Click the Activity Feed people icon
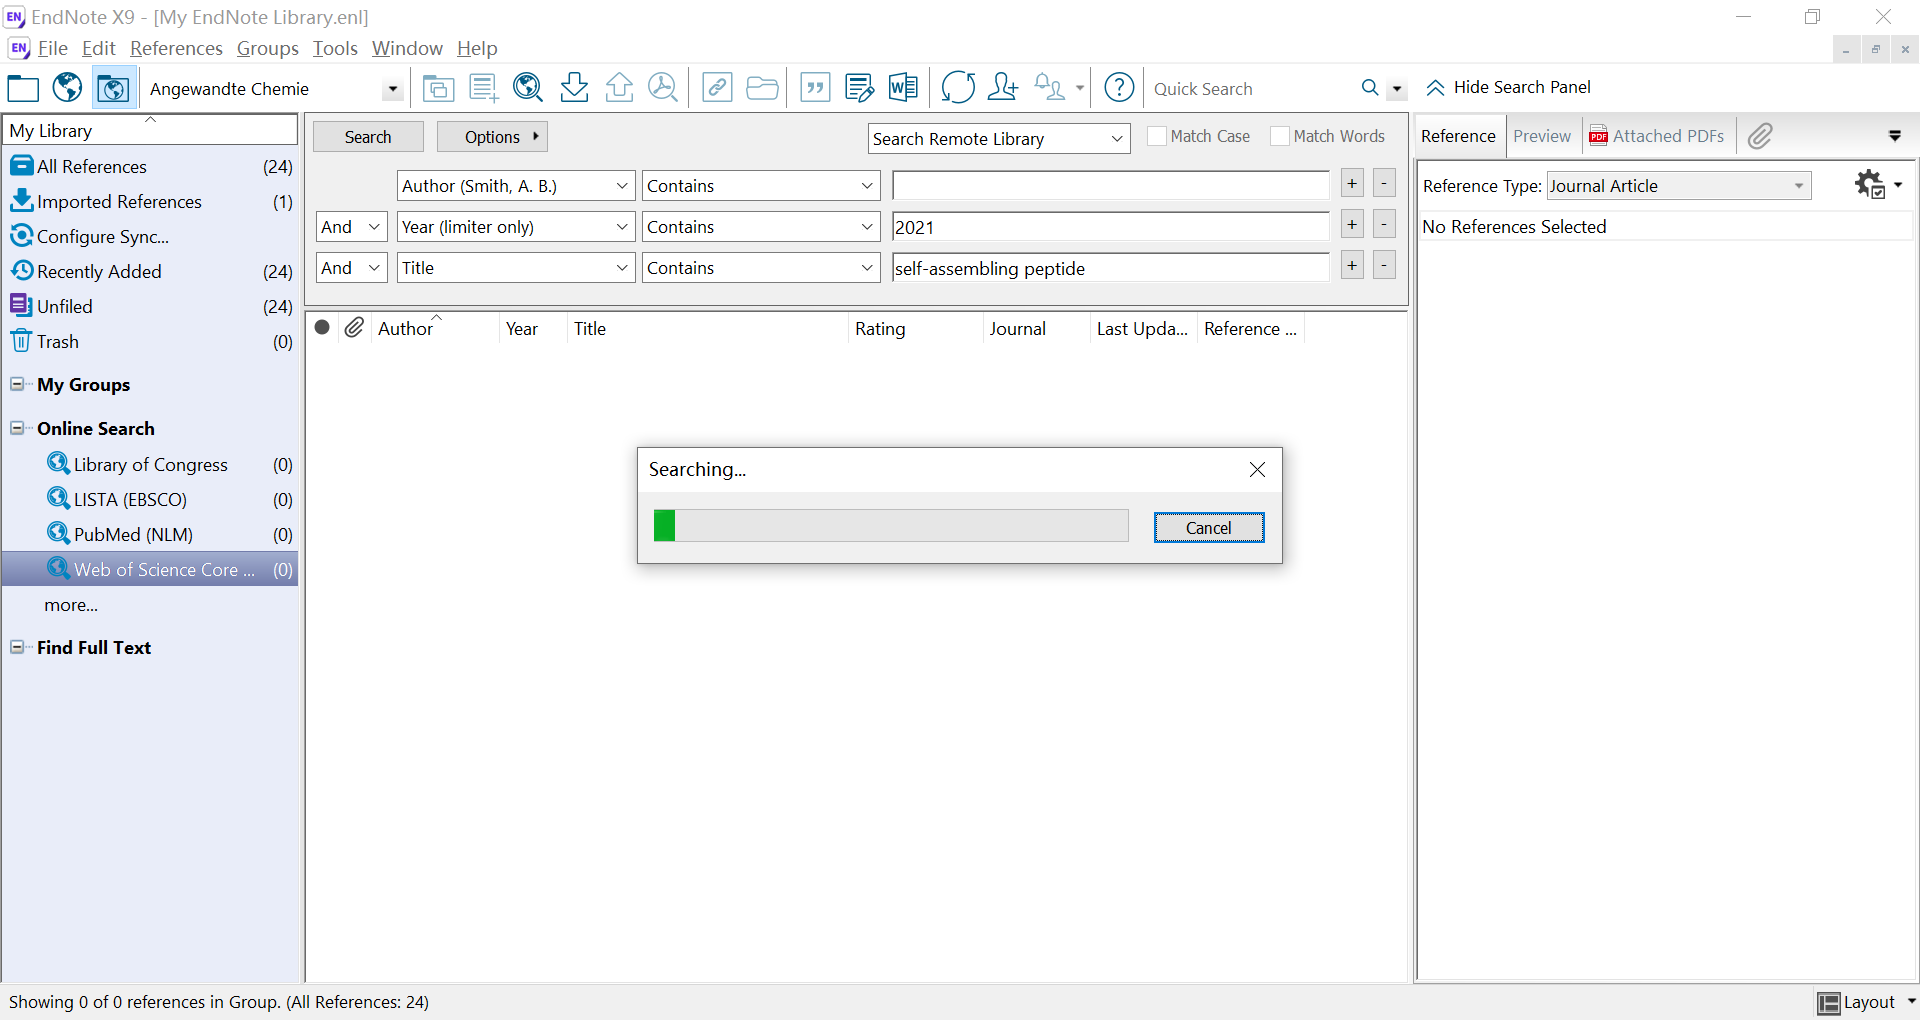Image resolution: width=1920 pixels, height=1020 pixels. [x=1049, y=88]
